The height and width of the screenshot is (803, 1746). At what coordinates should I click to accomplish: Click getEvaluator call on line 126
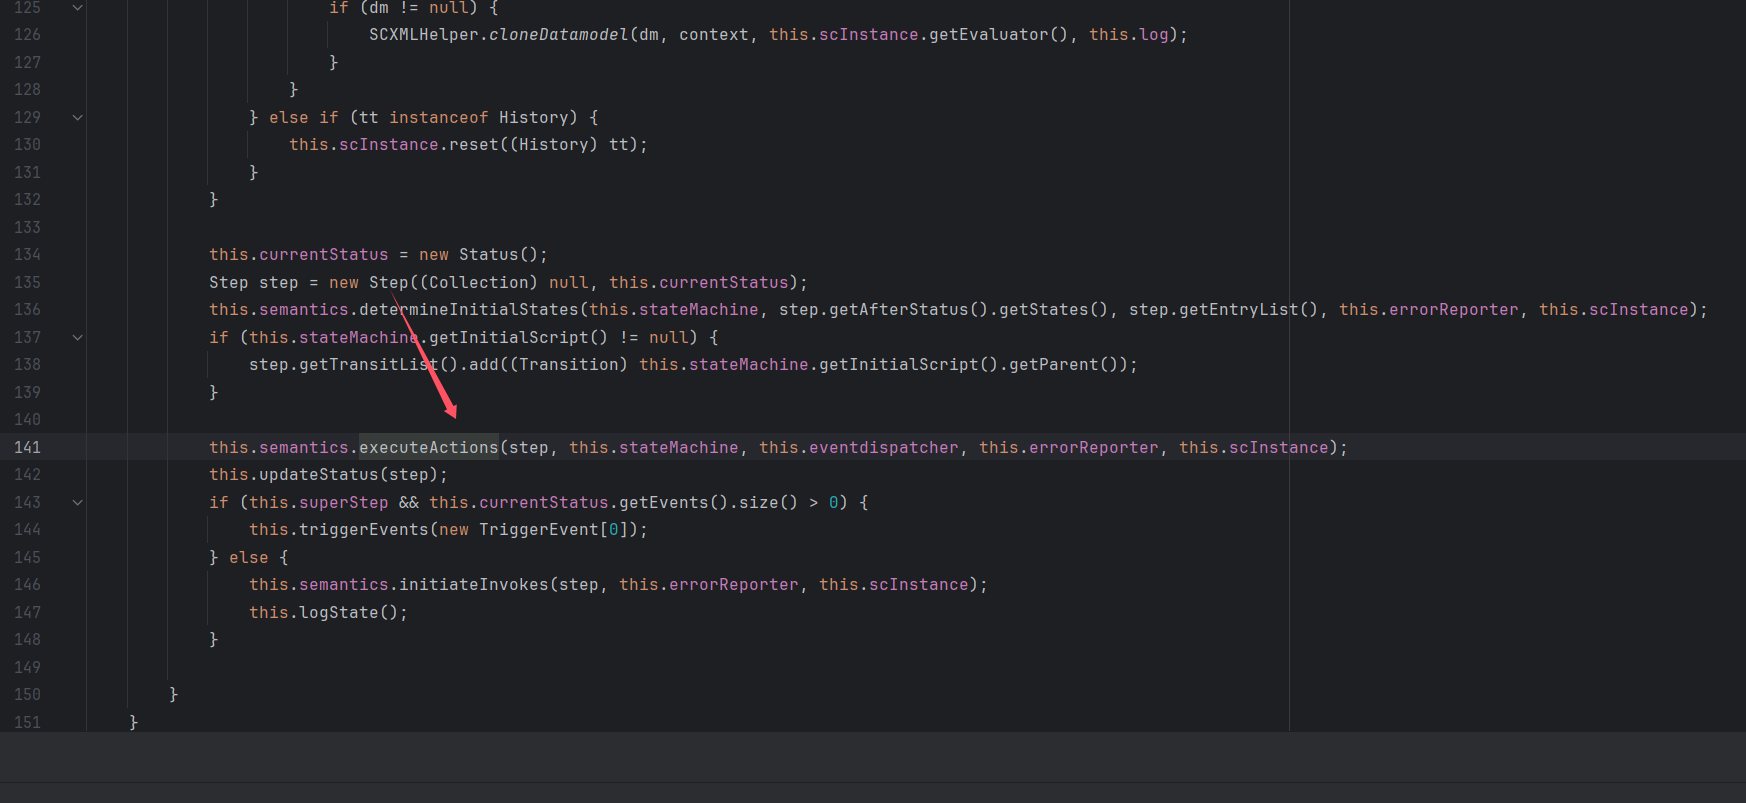pos(989,34)
